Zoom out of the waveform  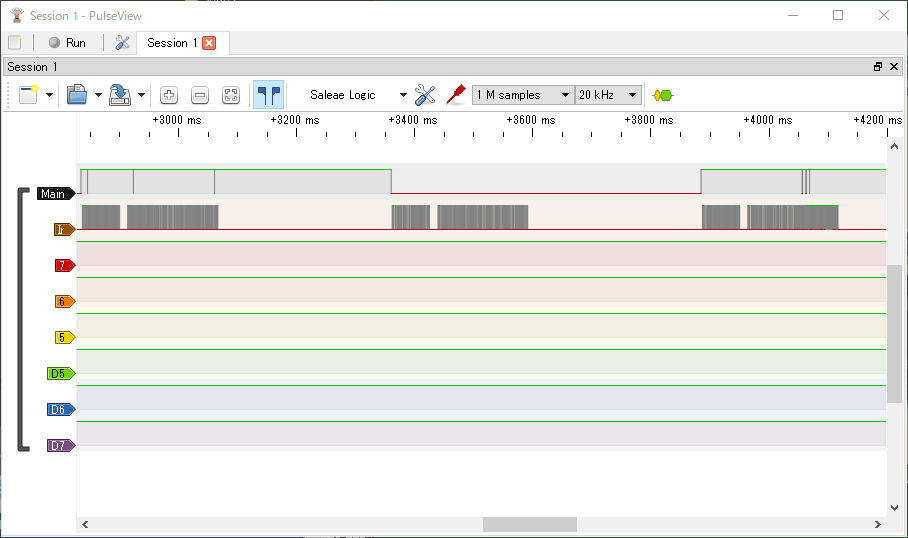200,95
